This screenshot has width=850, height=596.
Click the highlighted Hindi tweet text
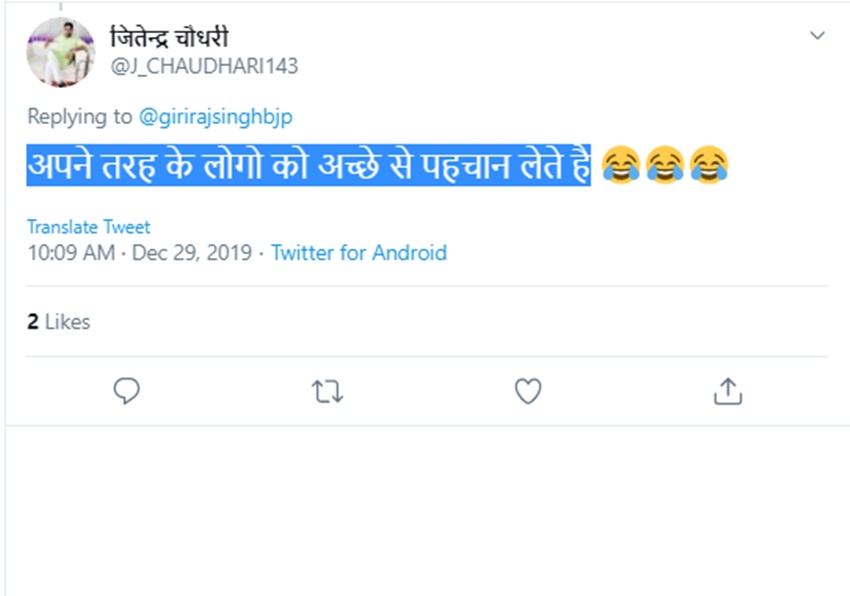point(309,165)
